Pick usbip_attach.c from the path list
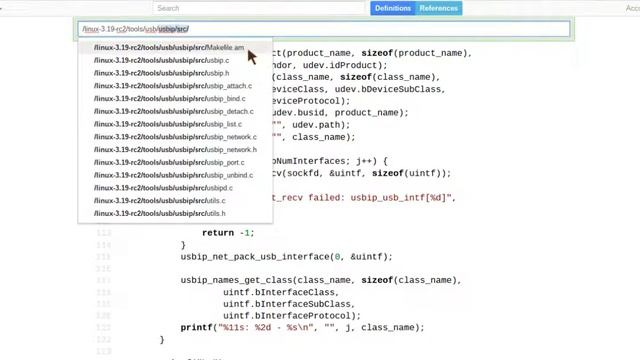 pyautogui.click(x=175, y=86)
